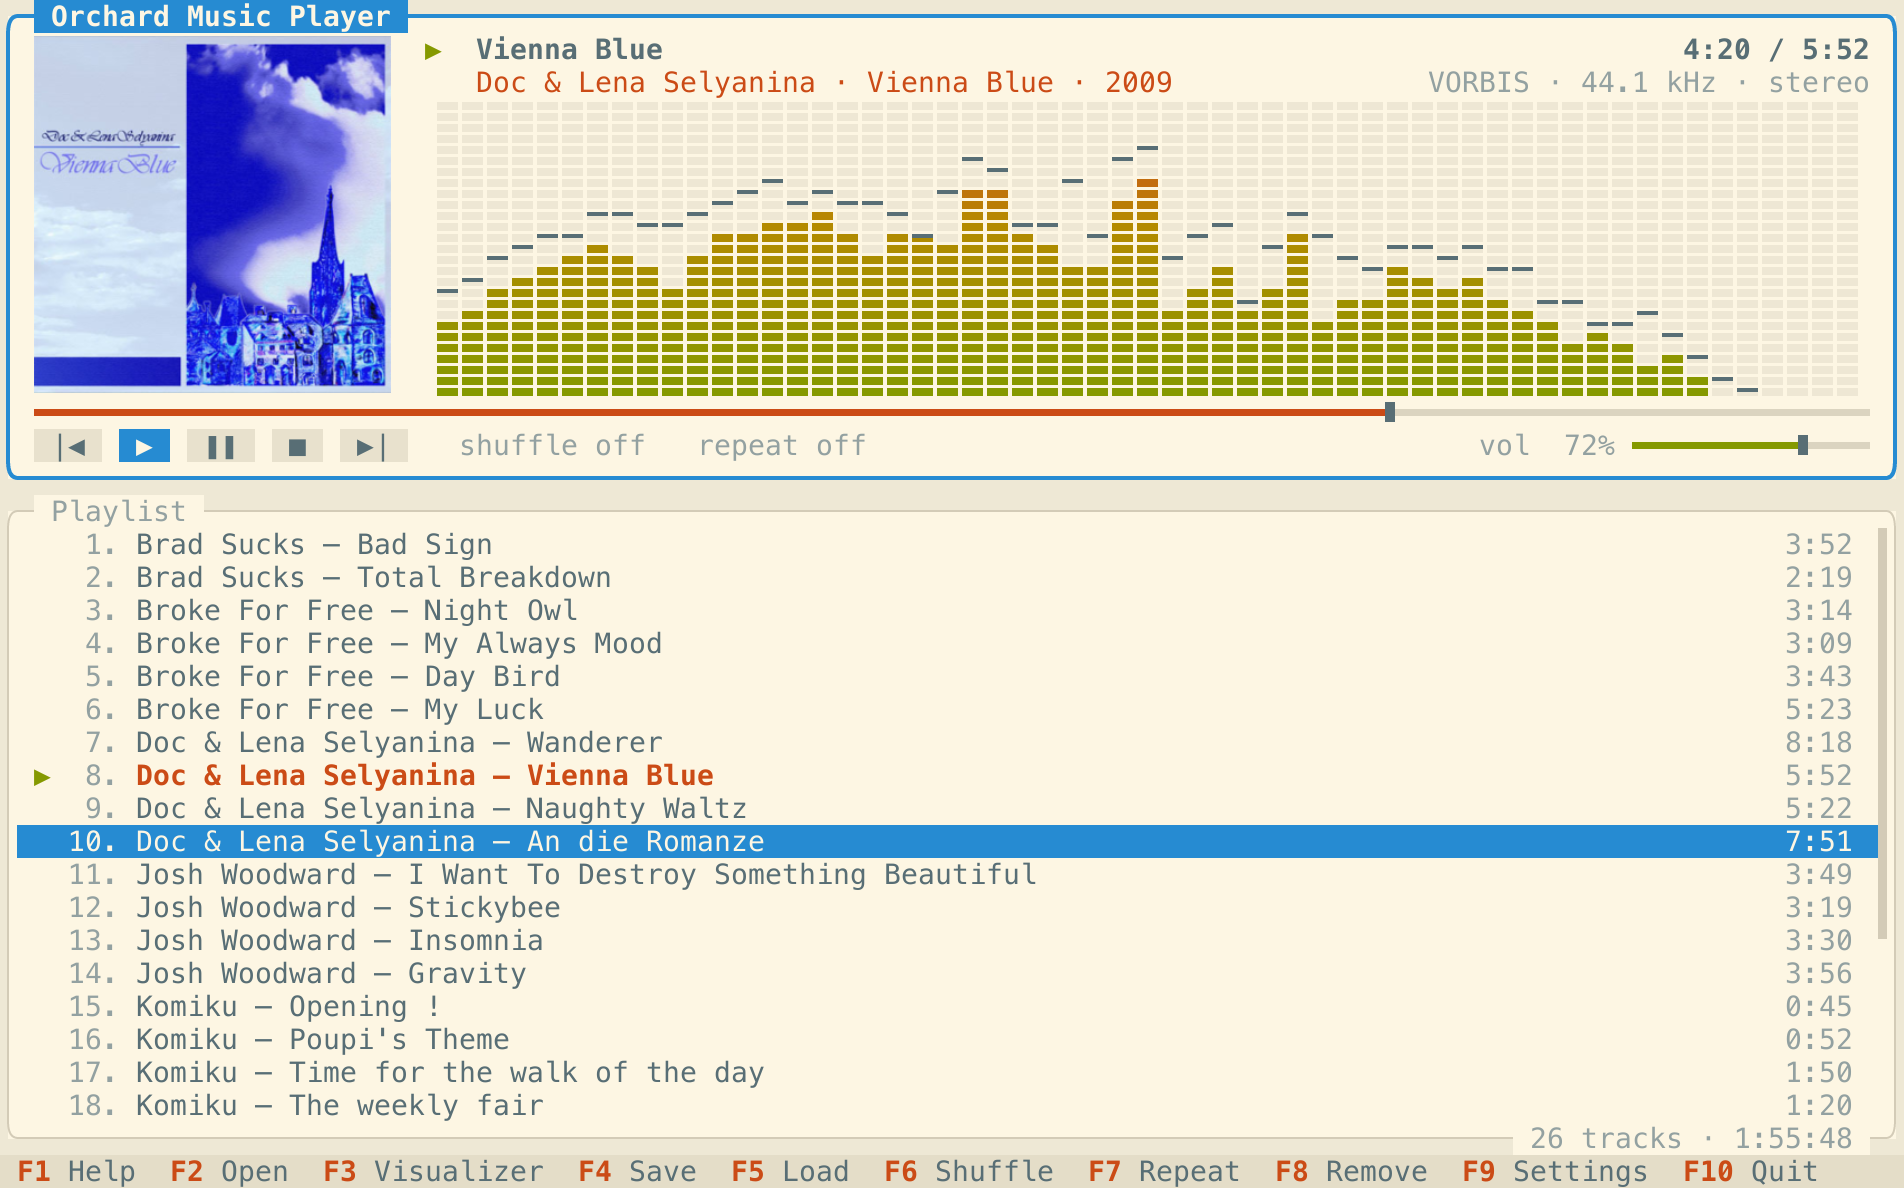1904x1188 pixels.
Task: Click the play button
Action: (x=144, y=446)
